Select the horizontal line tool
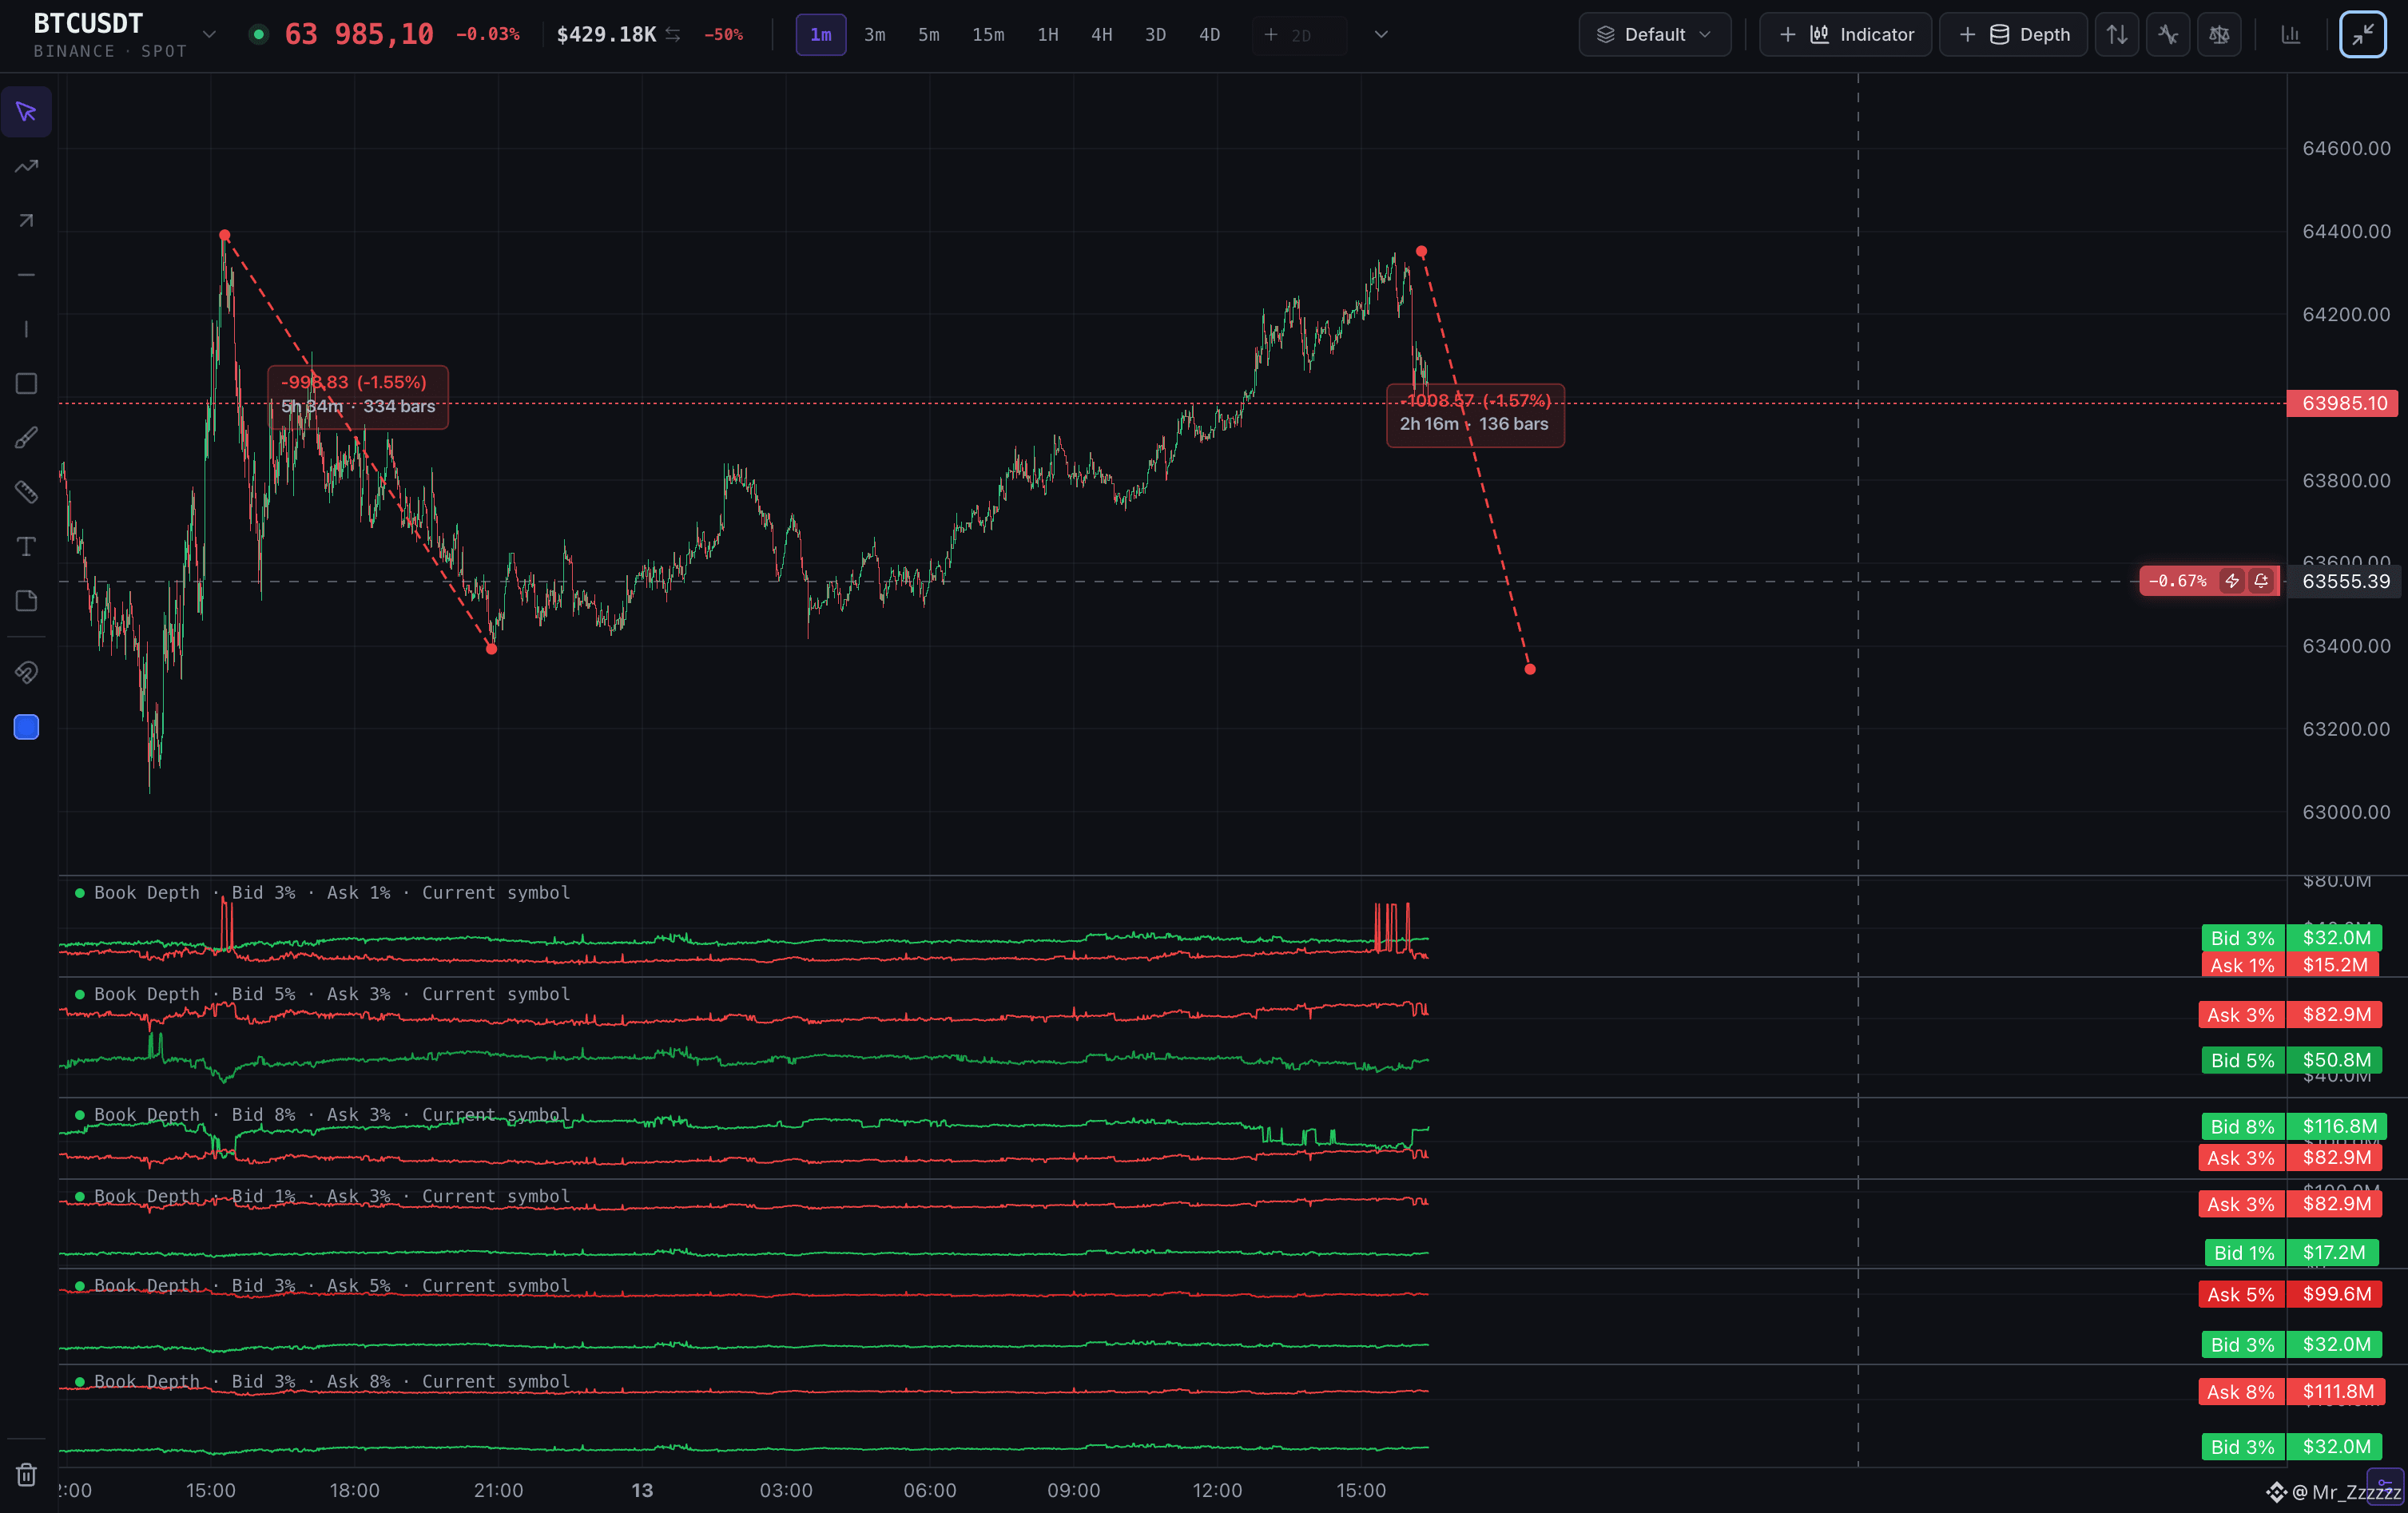Image resolution: width=2408 pixels, height=1513 pixels. pos(26,274)
